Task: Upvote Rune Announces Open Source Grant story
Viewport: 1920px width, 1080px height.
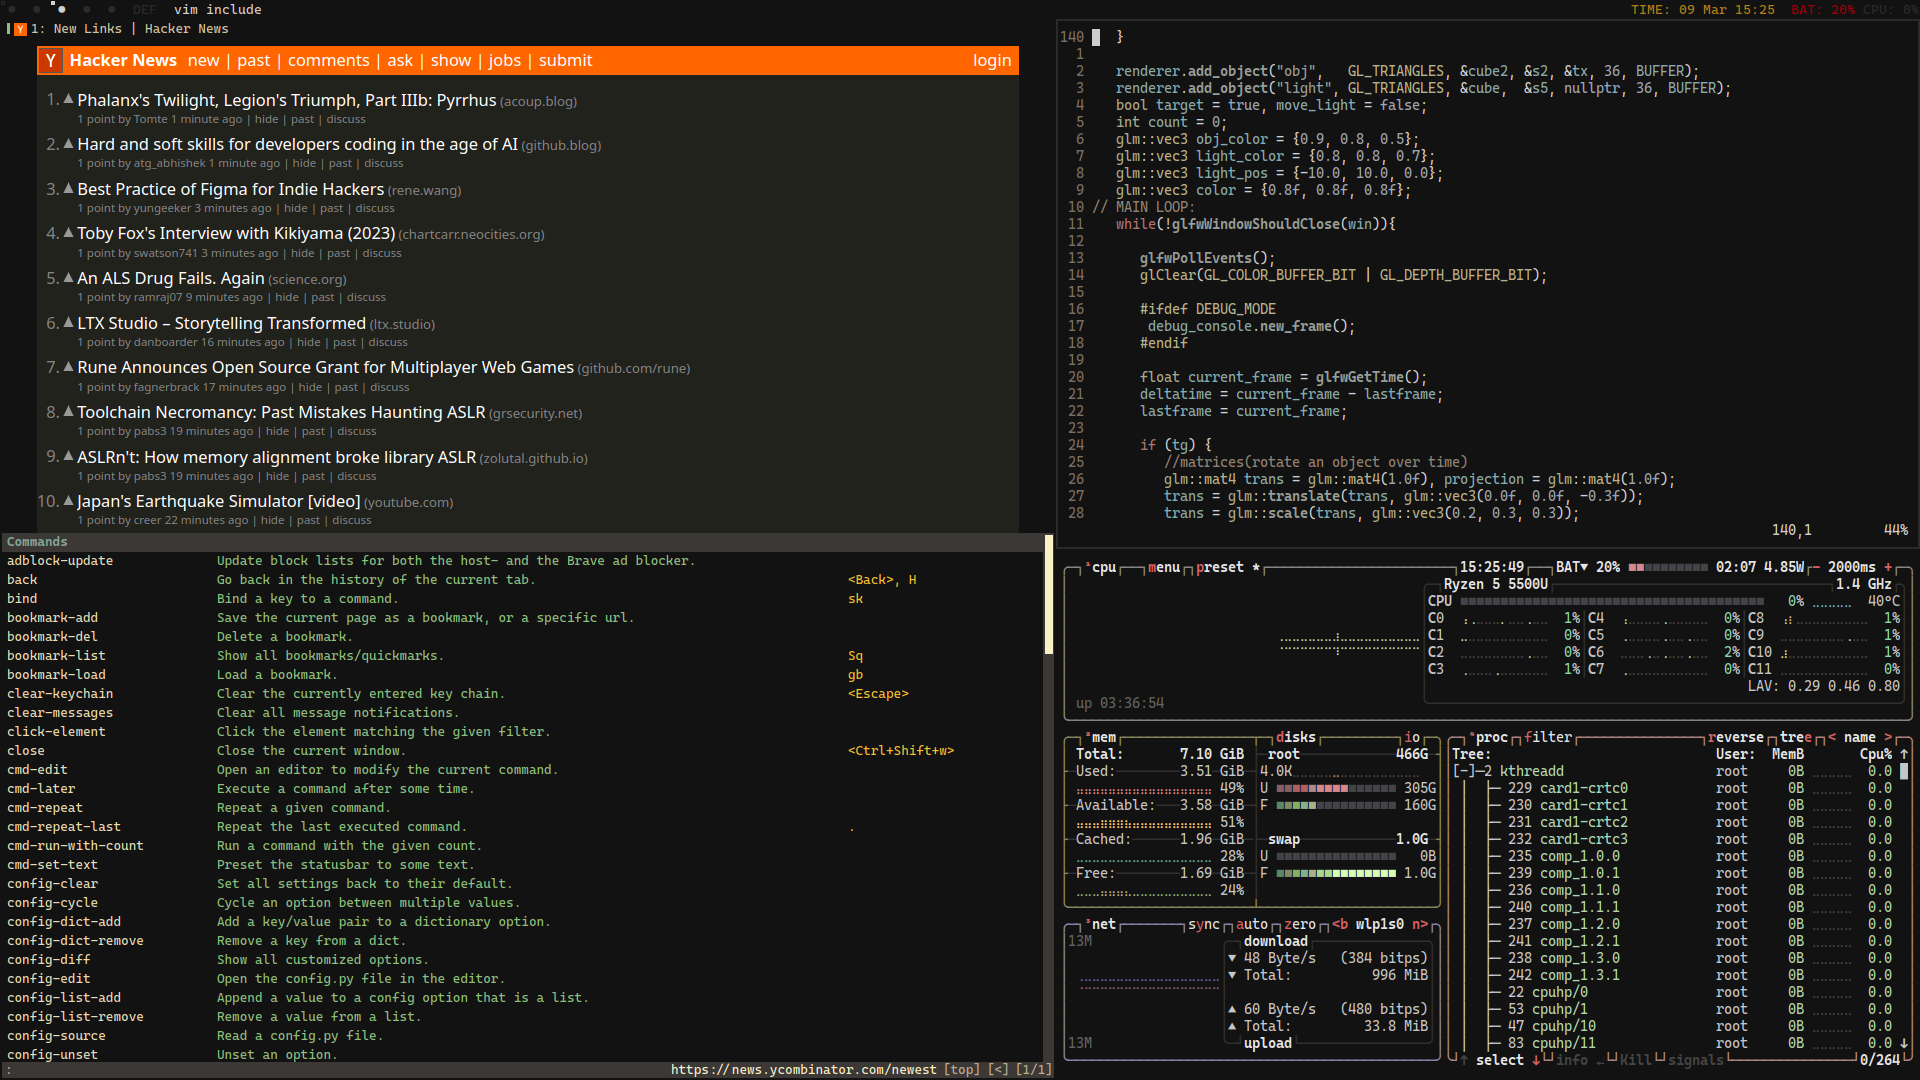Action: click(x=69, y=367)
